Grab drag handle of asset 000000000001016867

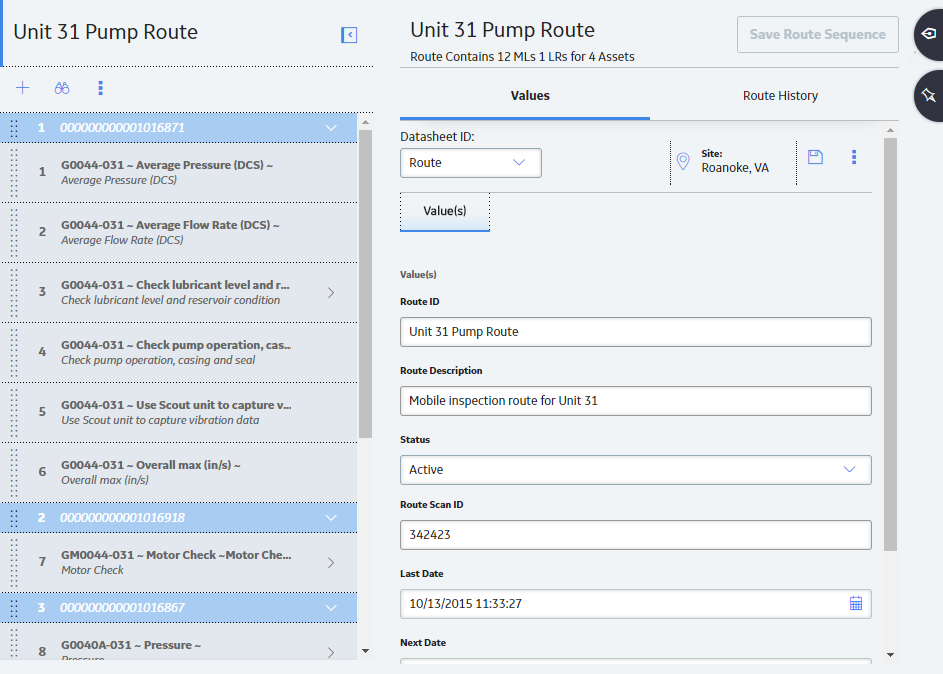(x=14, y=607)
